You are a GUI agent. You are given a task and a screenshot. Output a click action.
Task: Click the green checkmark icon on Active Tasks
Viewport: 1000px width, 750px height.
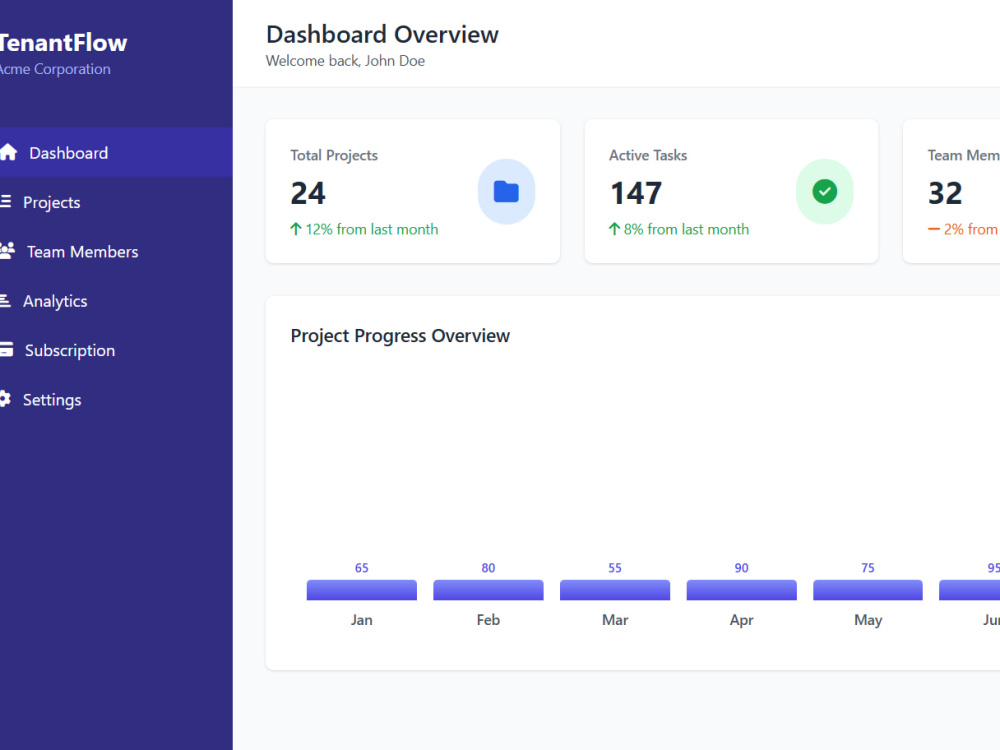click(x=825, y=191)
